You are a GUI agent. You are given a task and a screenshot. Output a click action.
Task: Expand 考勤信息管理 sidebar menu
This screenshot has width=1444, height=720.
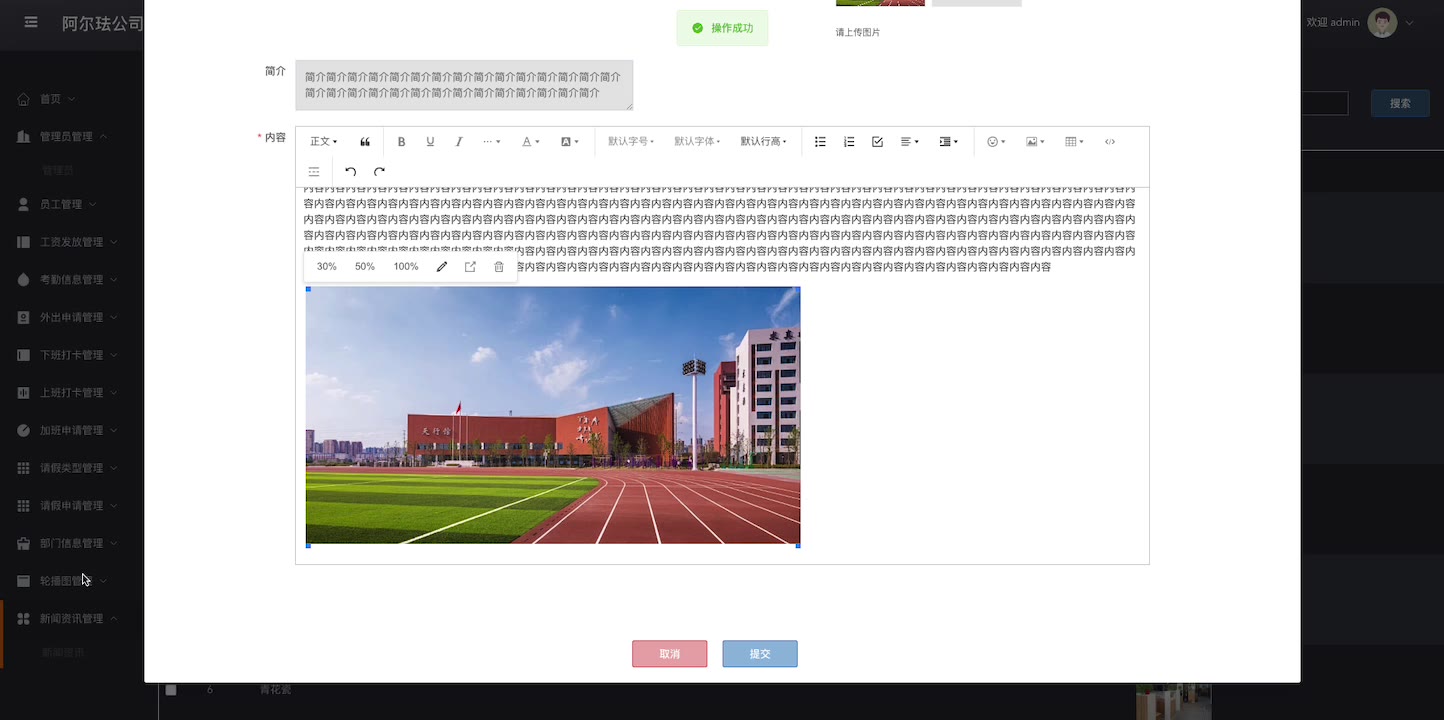pos(67,280)
